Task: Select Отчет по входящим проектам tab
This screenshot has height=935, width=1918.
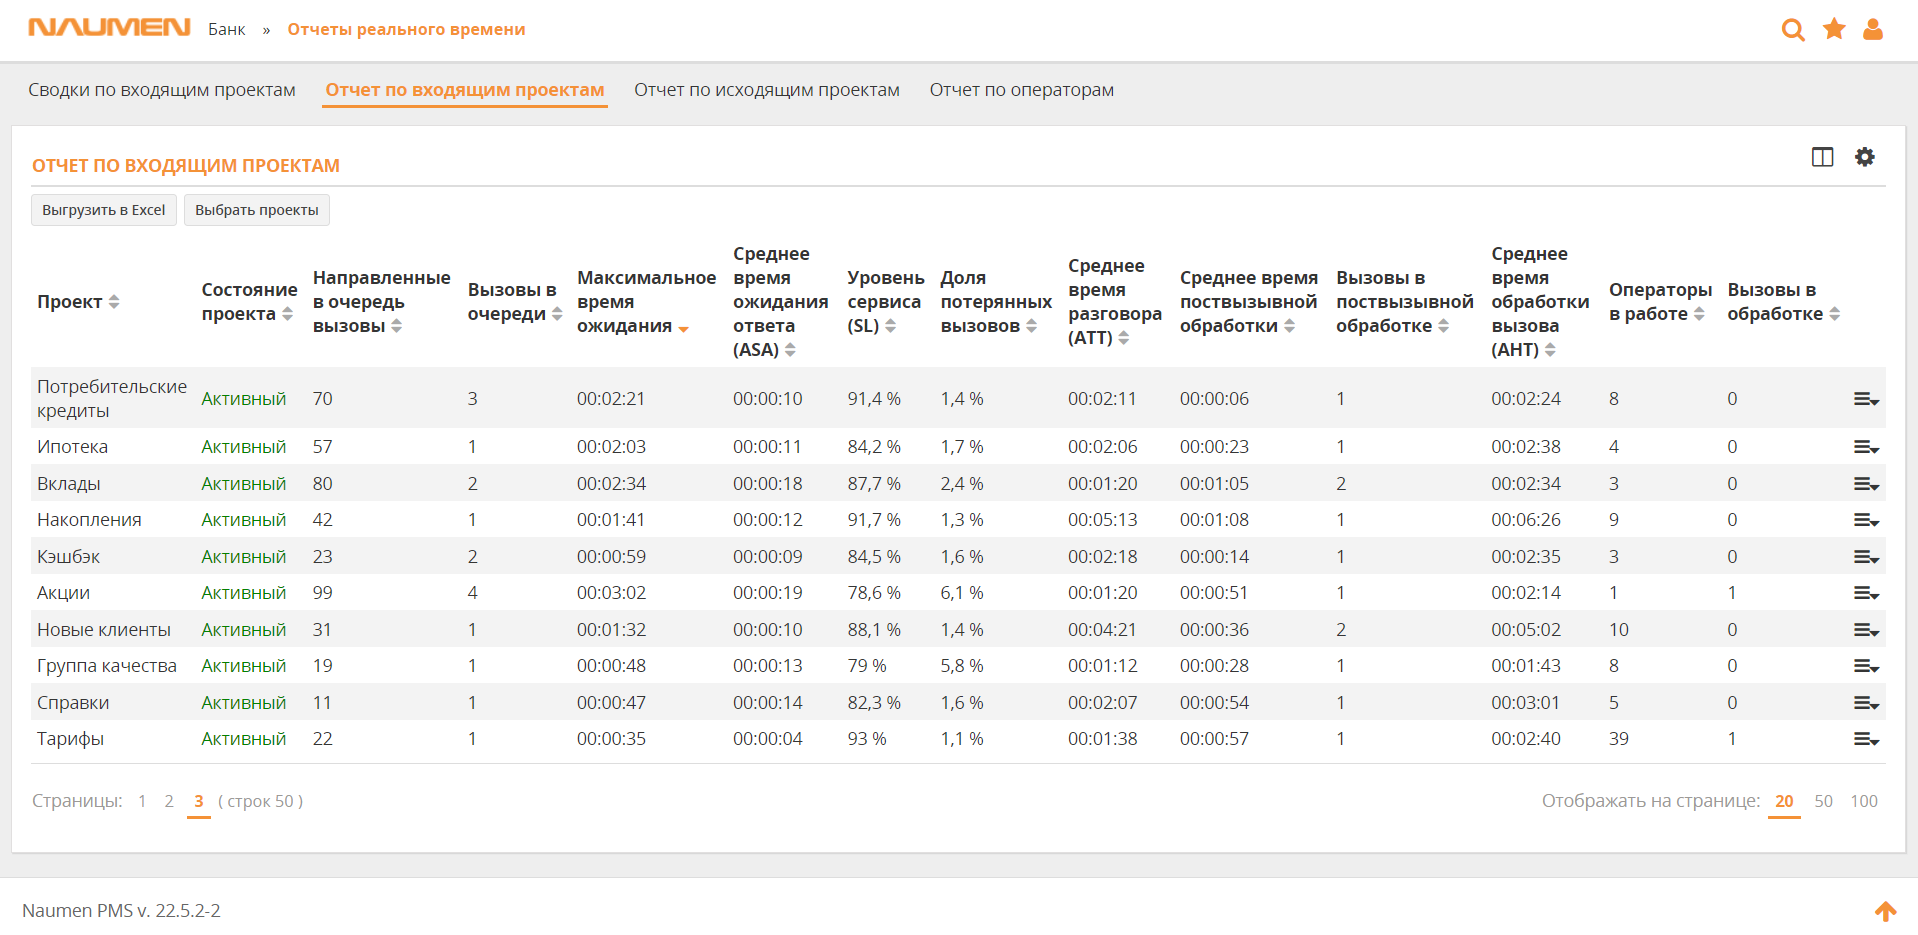Action: (465, 90)
